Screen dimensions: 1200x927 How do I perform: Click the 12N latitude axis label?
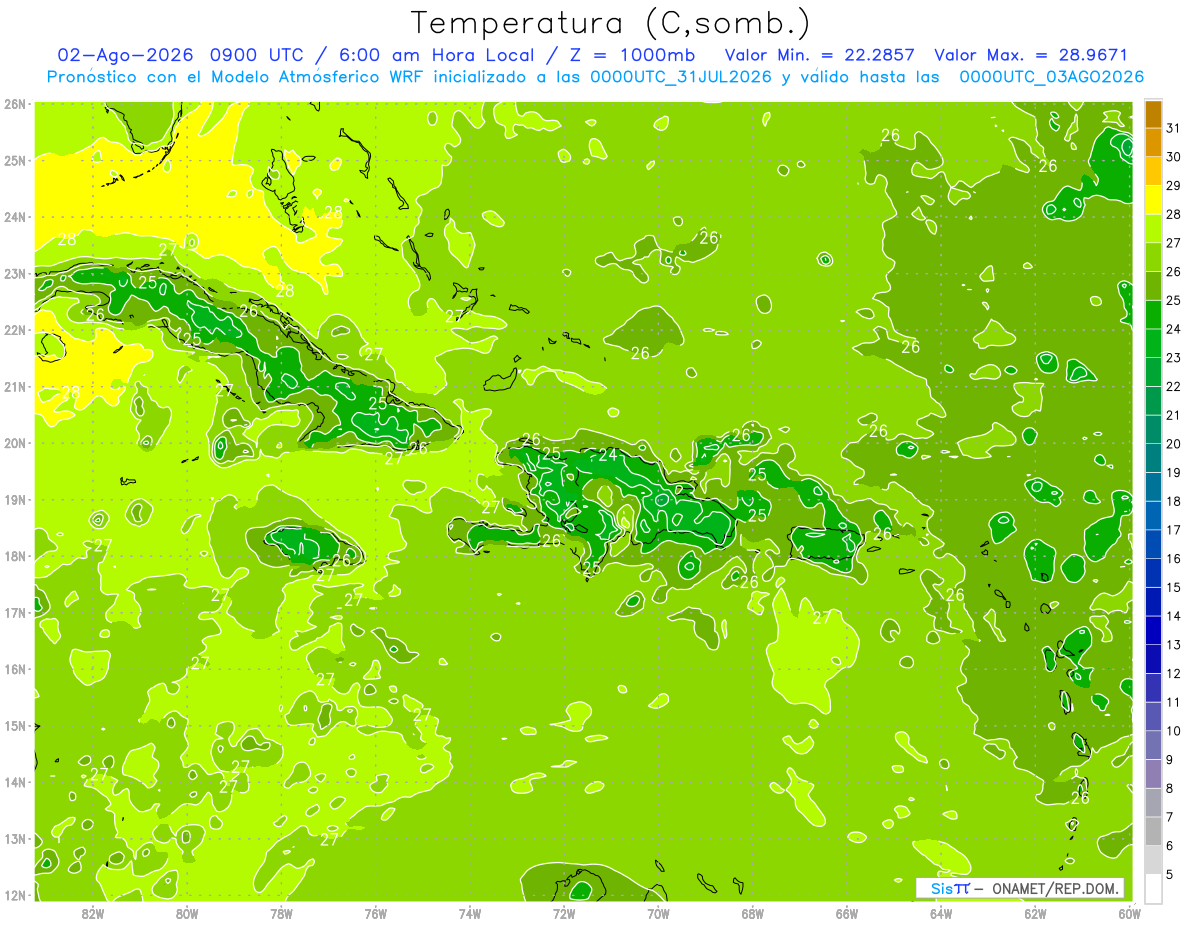coord(14,895)
